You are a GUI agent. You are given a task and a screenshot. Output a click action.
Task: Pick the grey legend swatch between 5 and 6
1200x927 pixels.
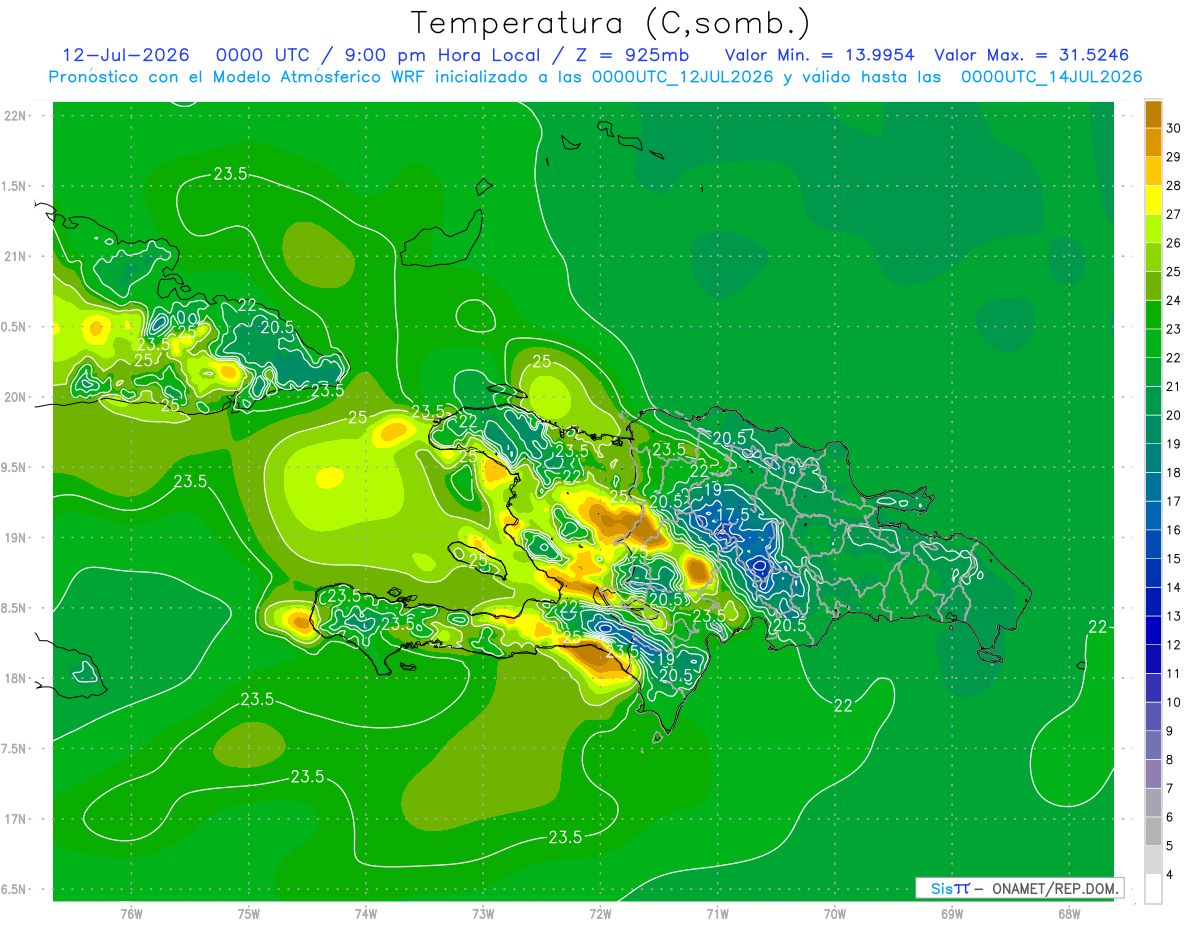1153,831
